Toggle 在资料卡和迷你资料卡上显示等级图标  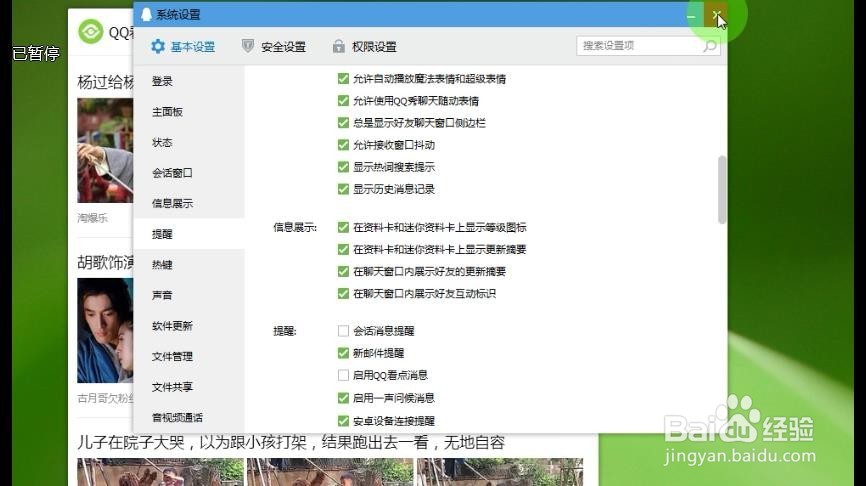pos(343,227)
